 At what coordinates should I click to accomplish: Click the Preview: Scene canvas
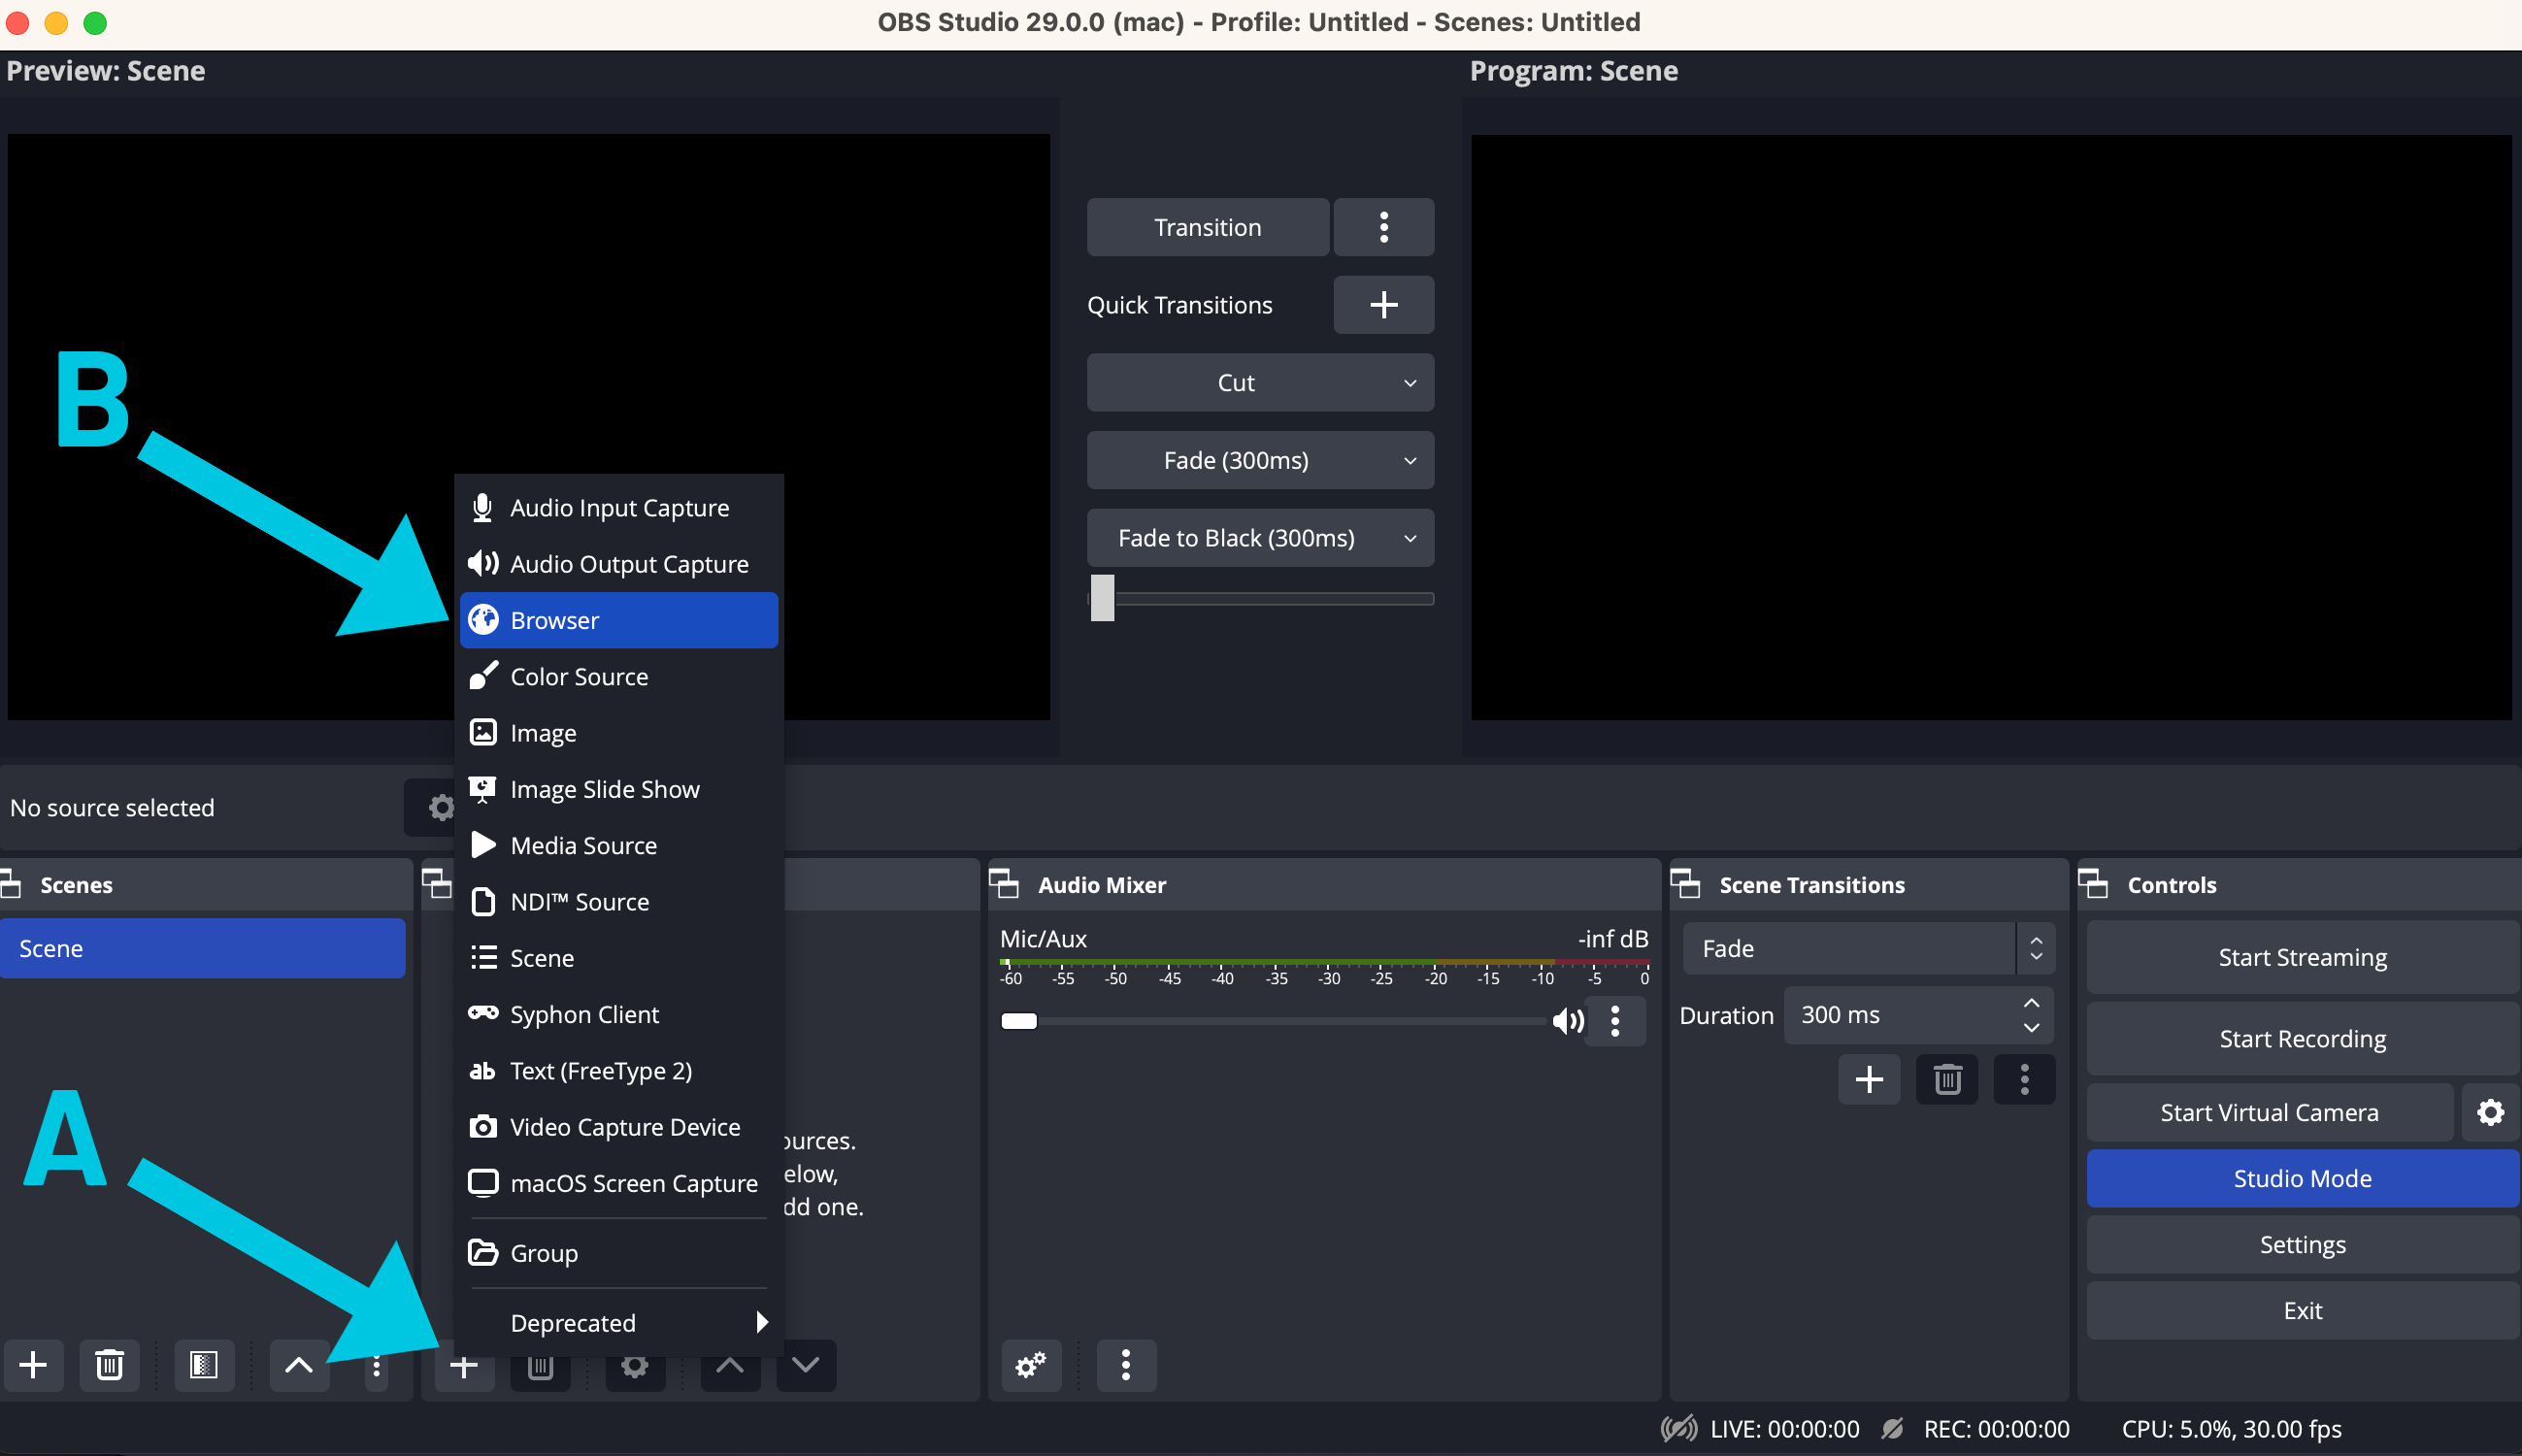(529, 427)
